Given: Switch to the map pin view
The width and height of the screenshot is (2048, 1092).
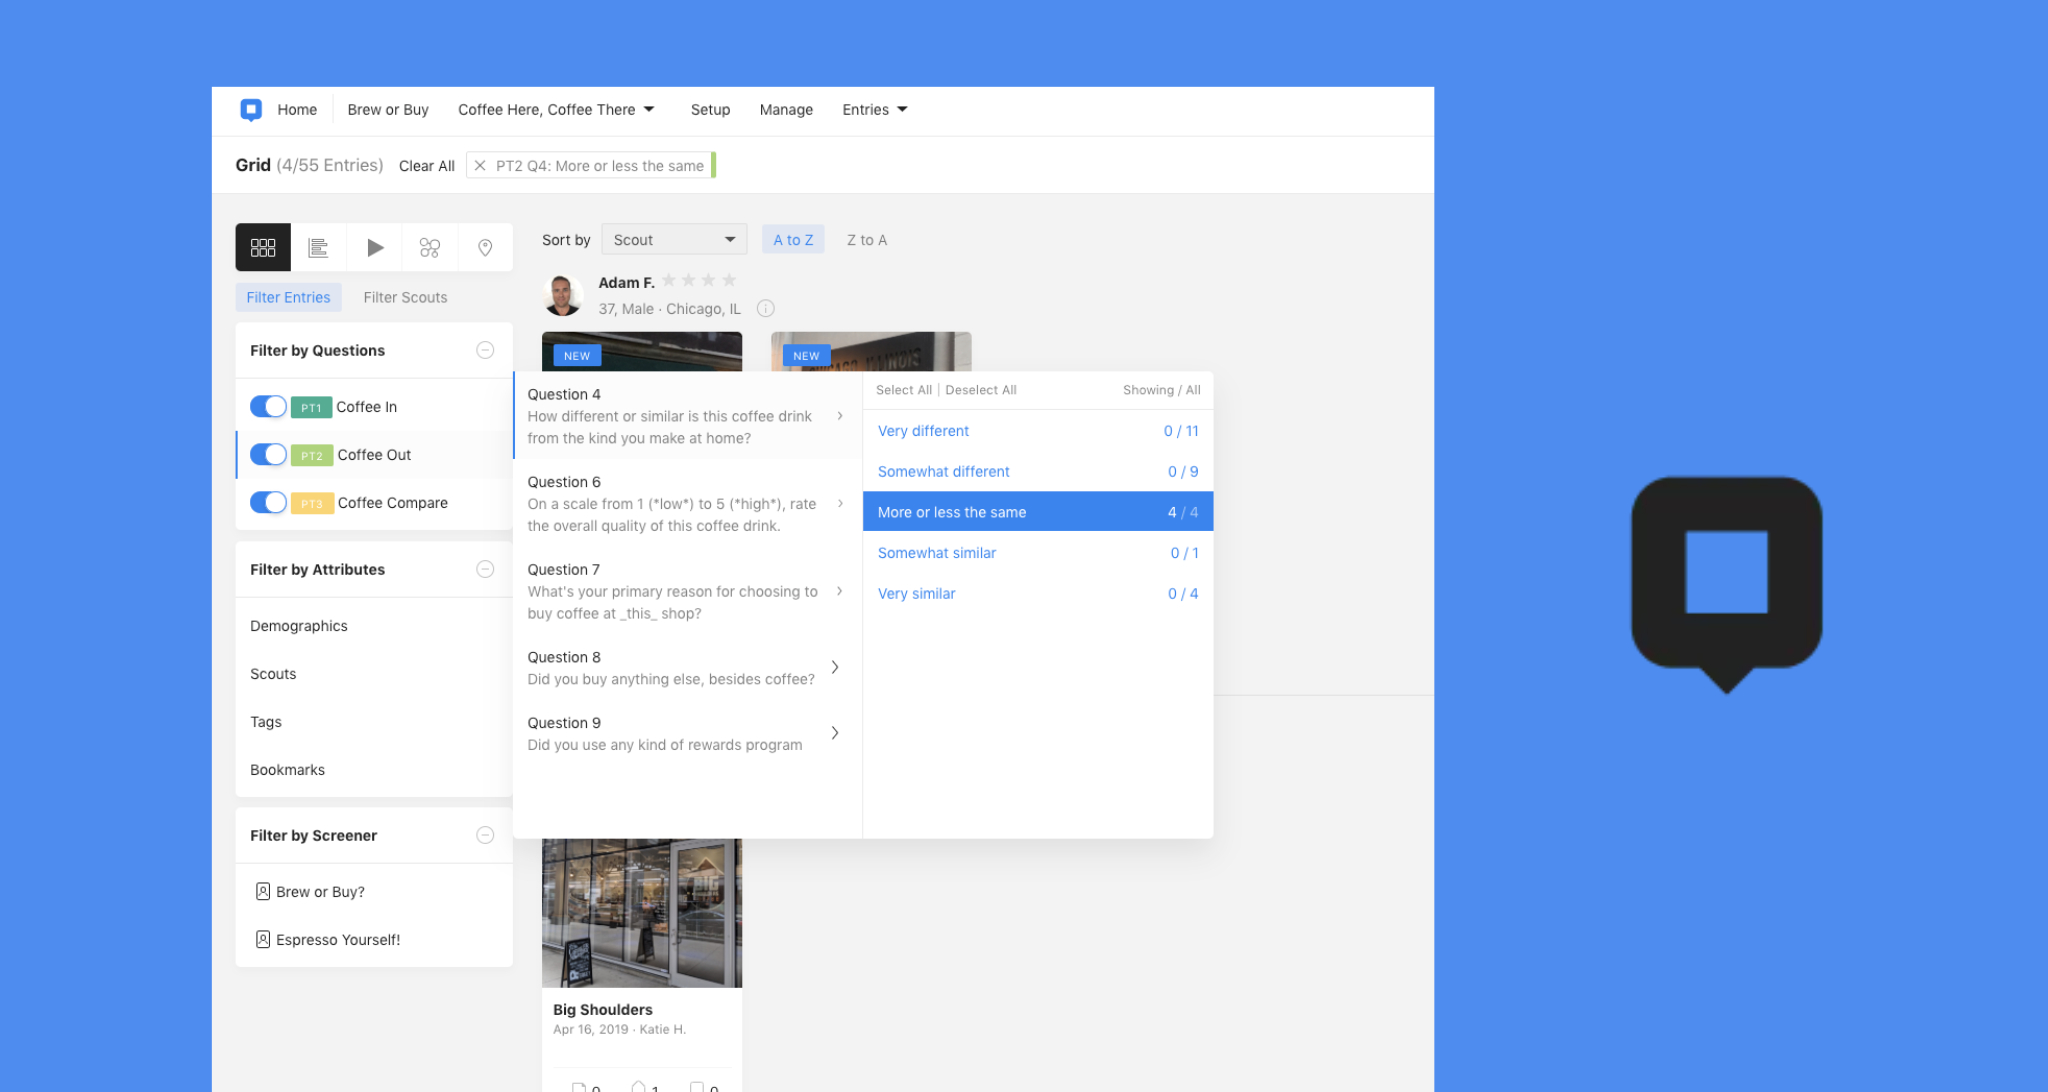Looking at the screenshot, I should [x=485, y=247].
